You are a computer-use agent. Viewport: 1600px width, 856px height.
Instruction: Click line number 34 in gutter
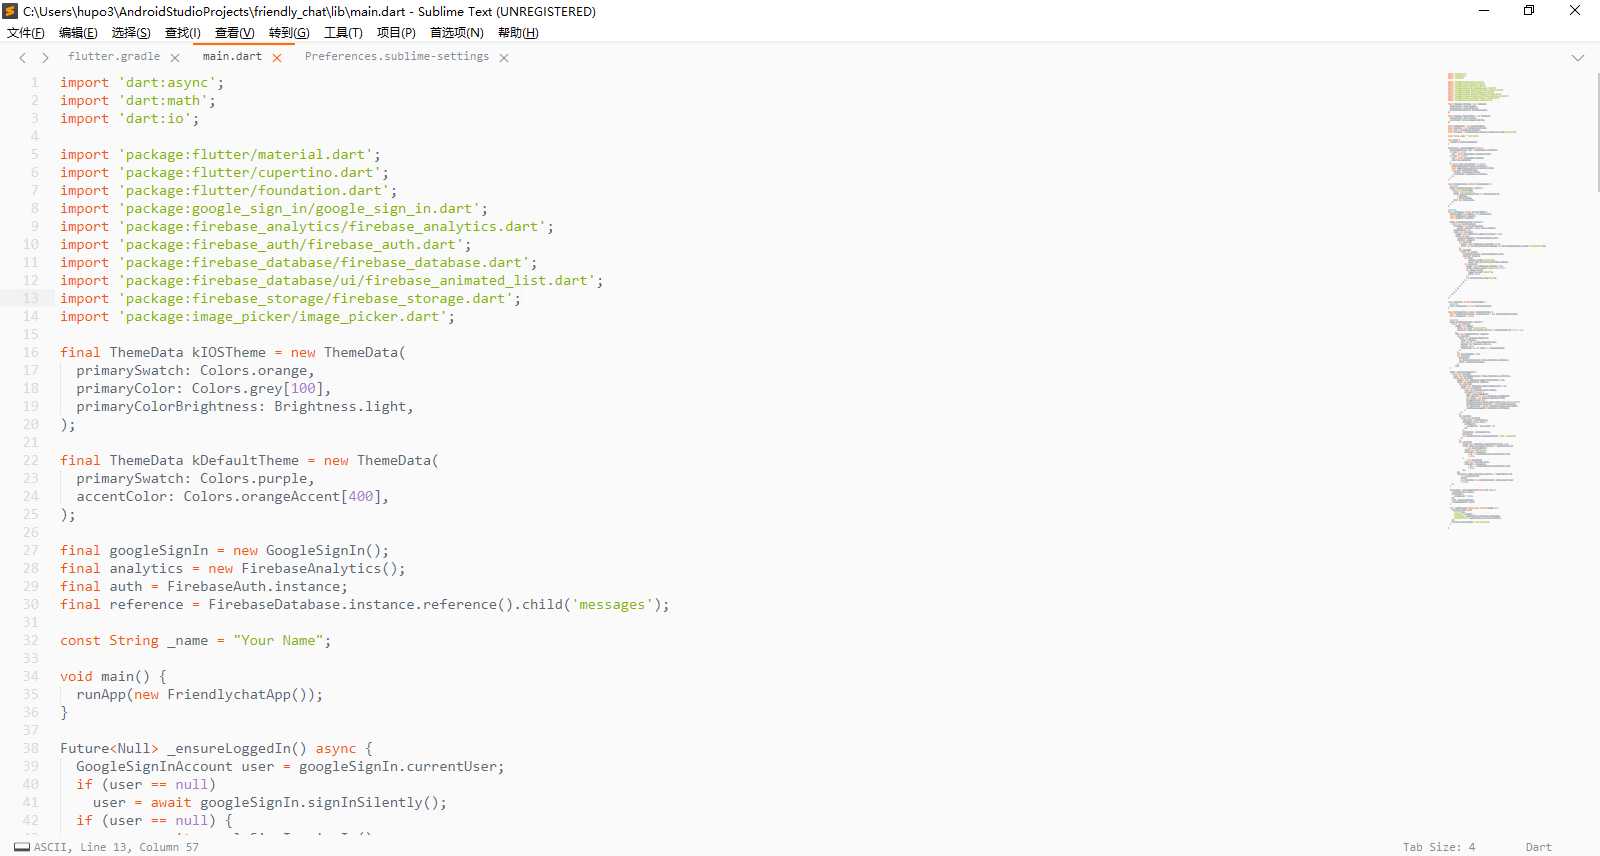(x=30, y=677)
